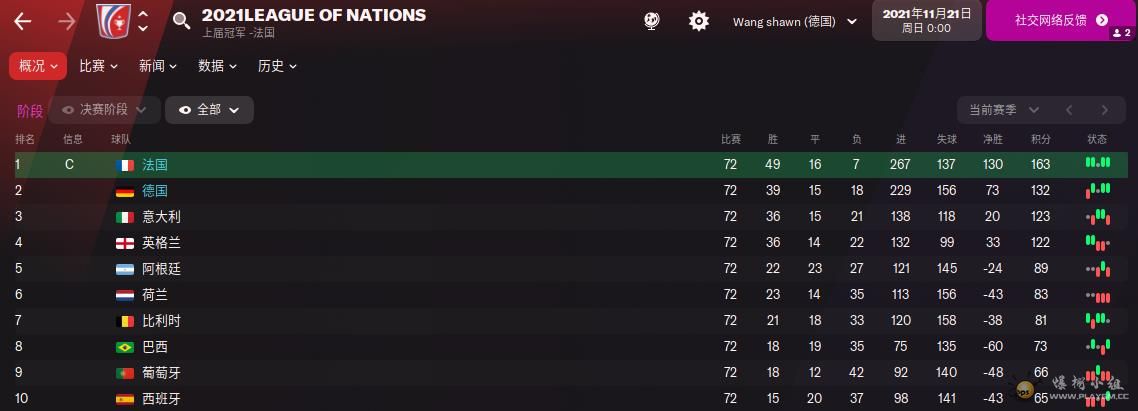Open the Wang shawn manager dropdown
Image resolution: width=1138 pixels, height=411 pixels.
coord(795,21)
